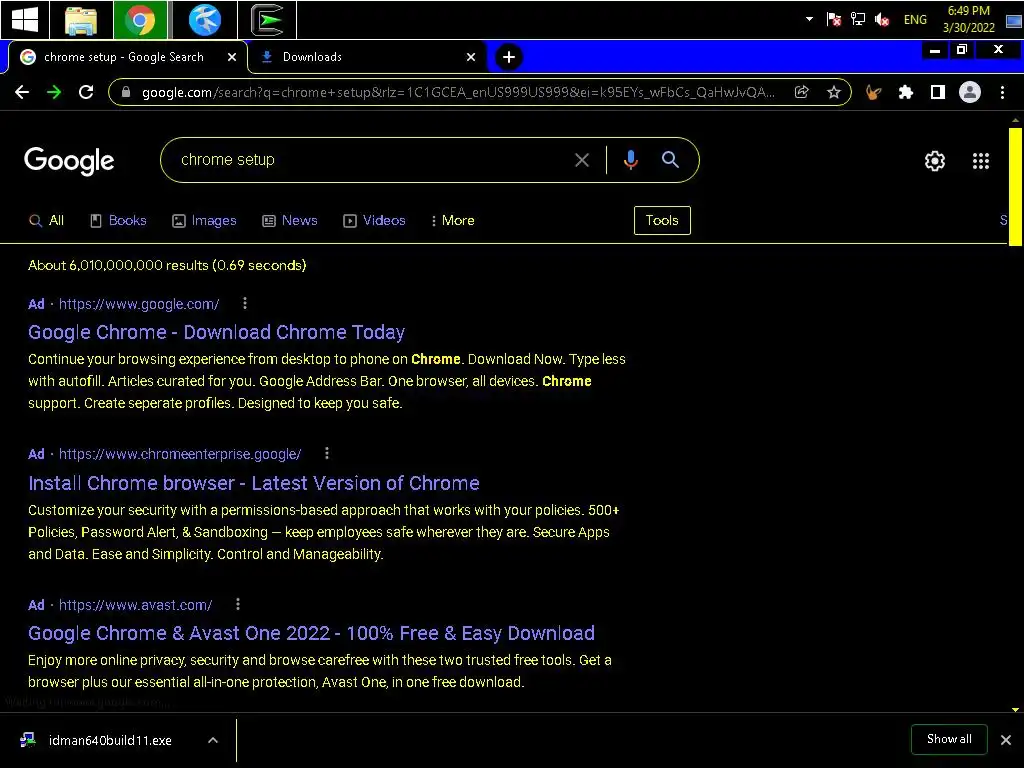Image resolution: width=1024 pixels, height=768 pixels.
Task: Start voice search with the microphone
Action: click(x=630, y=160)
